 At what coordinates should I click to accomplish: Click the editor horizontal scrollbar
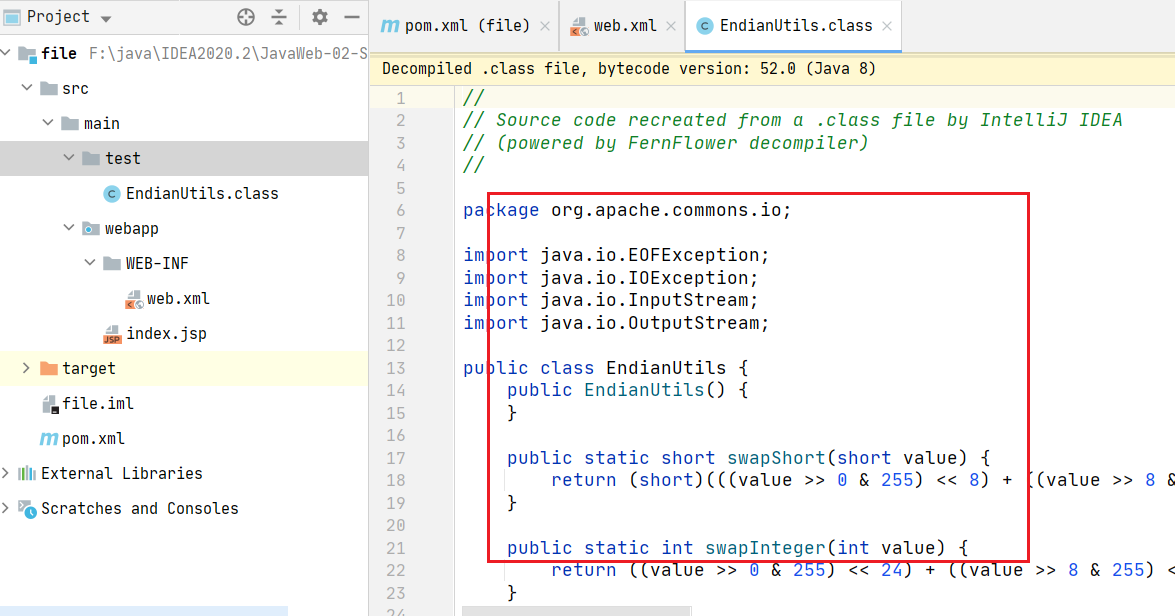(x=575, y=609)
